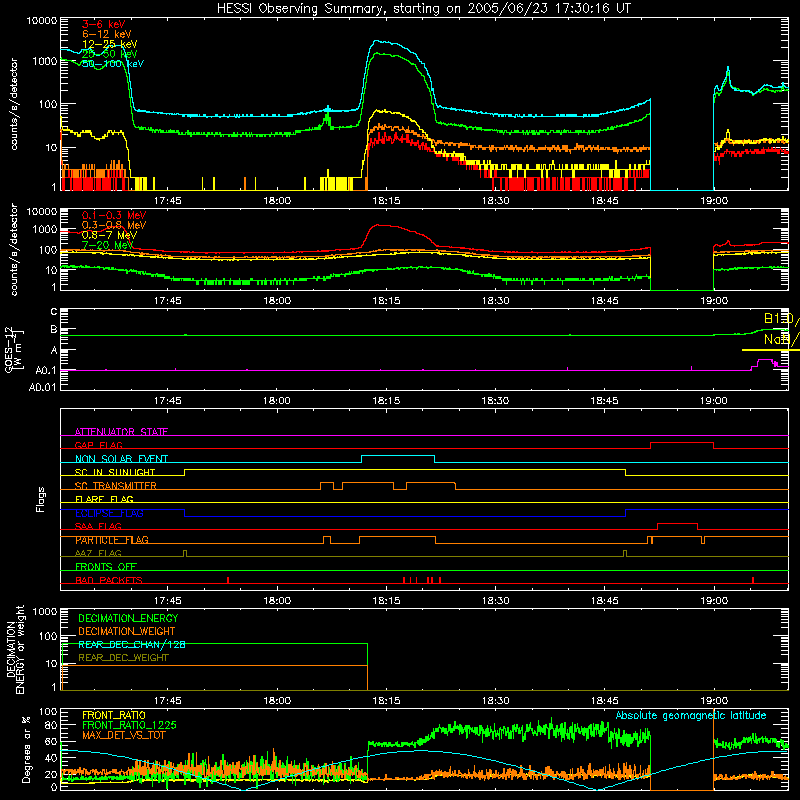Click the REAR_DEC_CHAN/128 legend label
The image size is (800, 800).
coord(132,645)
